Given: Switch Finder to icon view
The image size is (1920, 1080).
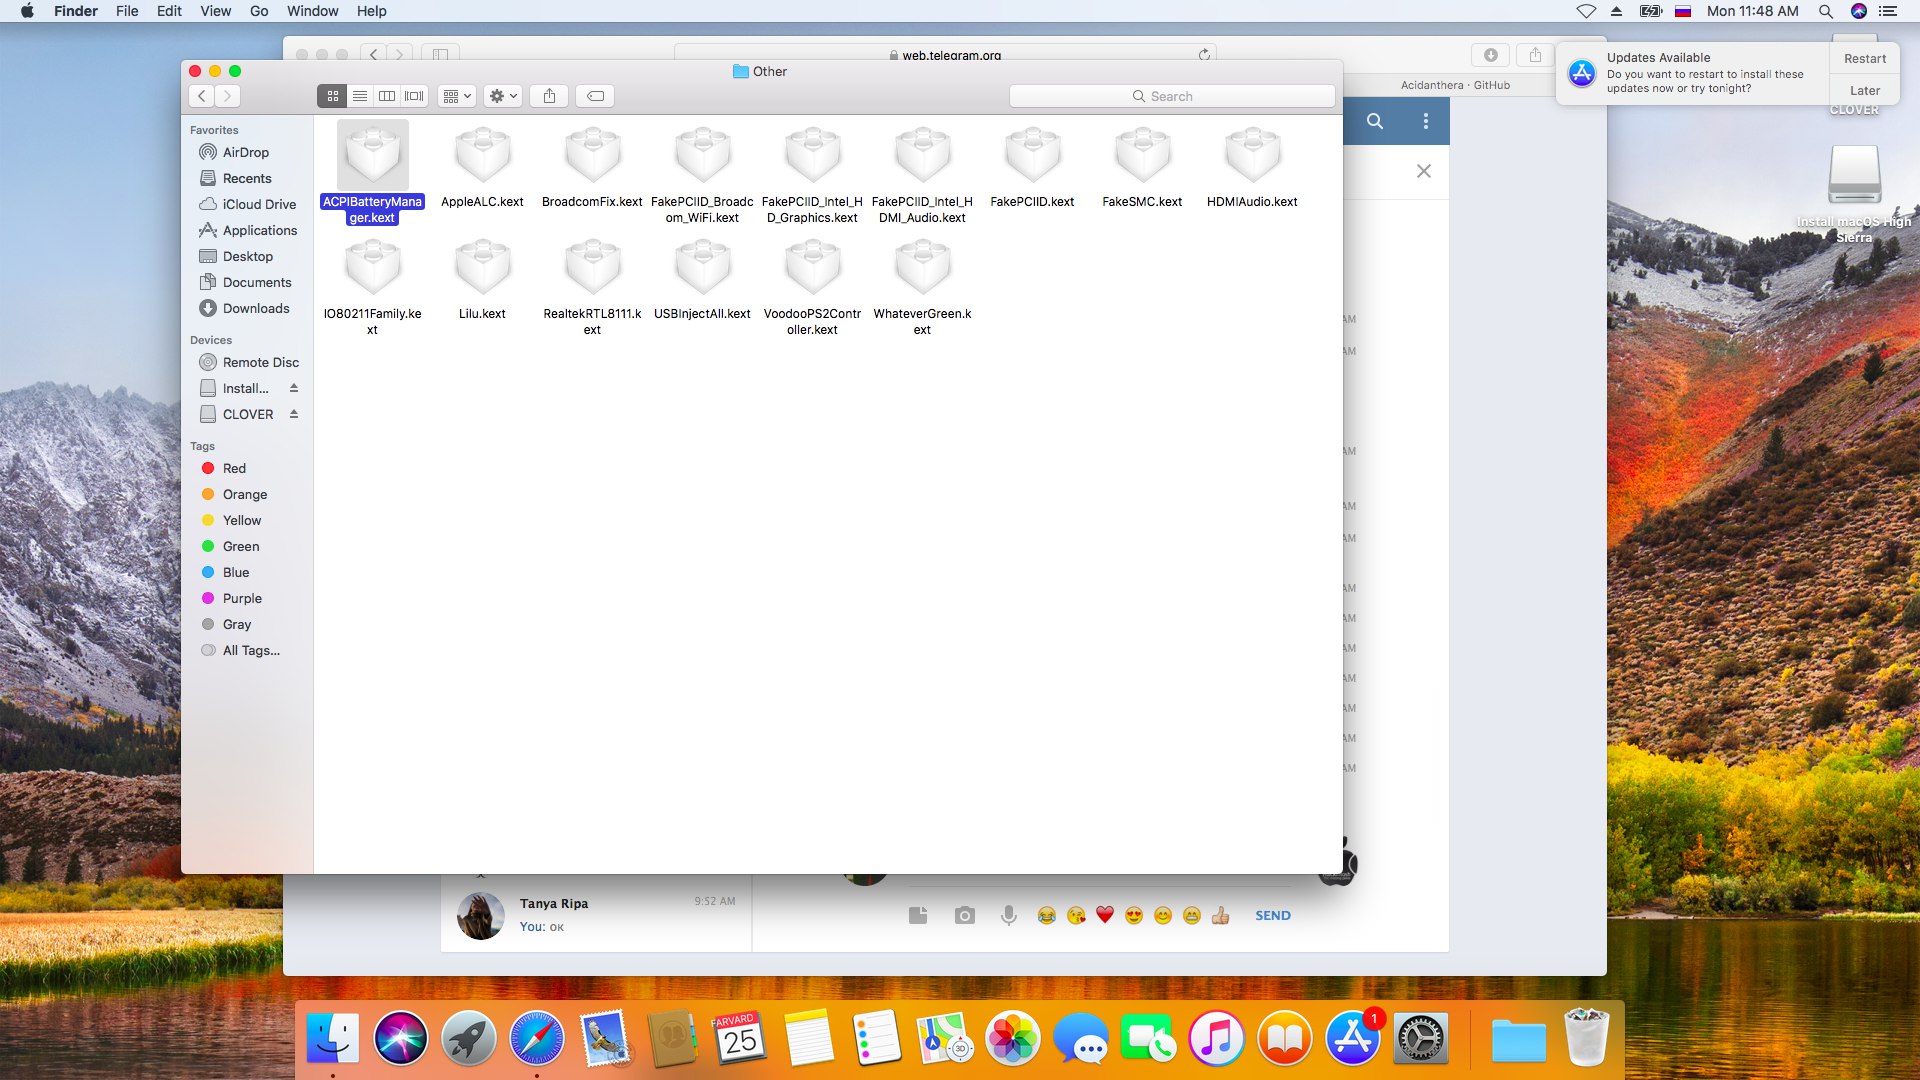Looking at the screenshot, I should click(333, 96).
